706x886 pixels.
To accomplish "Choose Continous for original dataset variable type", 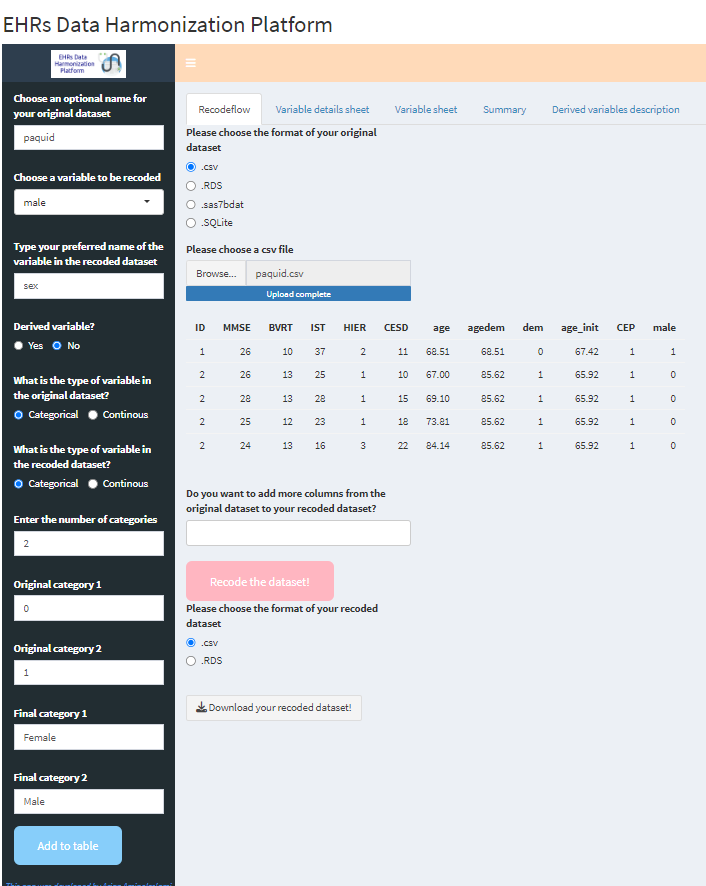I will pyautogui.click(x=93, y=415).
